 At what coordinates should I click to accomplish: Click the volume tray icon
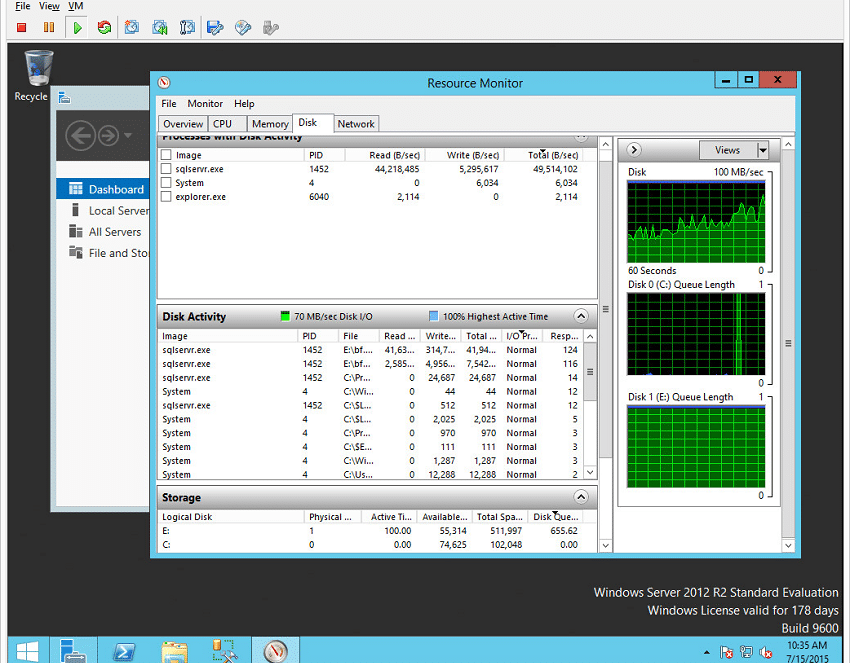coord(765,652)
